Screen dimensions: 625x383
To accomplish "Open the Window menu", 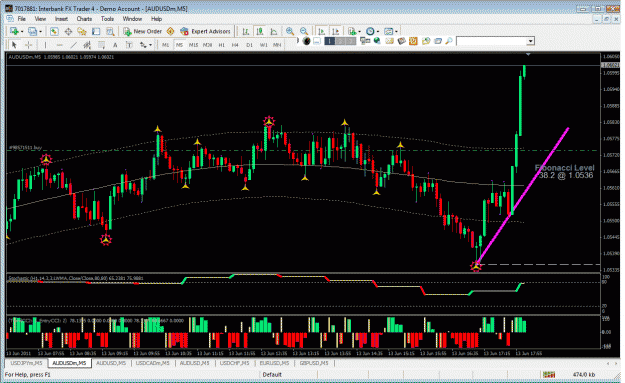I will 132,19.
